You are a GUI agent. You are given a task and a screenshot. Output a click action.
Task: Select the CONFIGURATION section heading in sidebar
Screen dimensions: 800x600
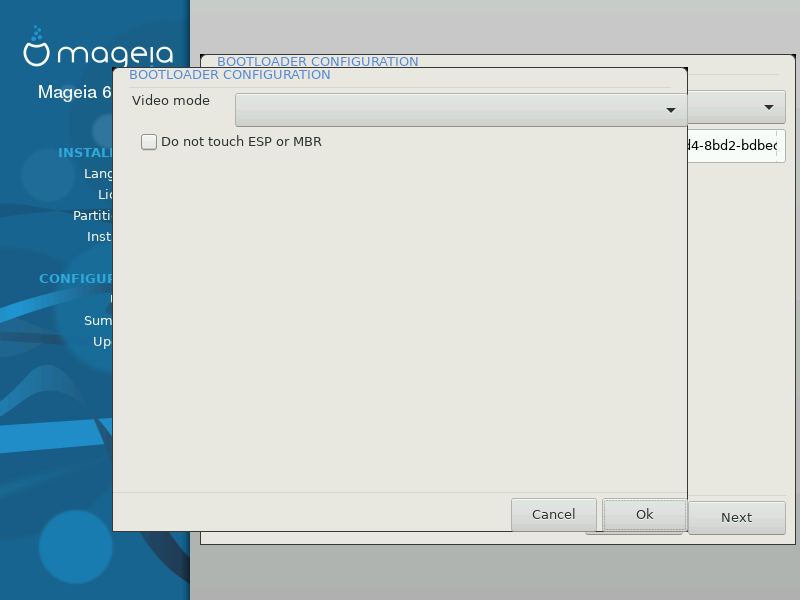point(76,279)
